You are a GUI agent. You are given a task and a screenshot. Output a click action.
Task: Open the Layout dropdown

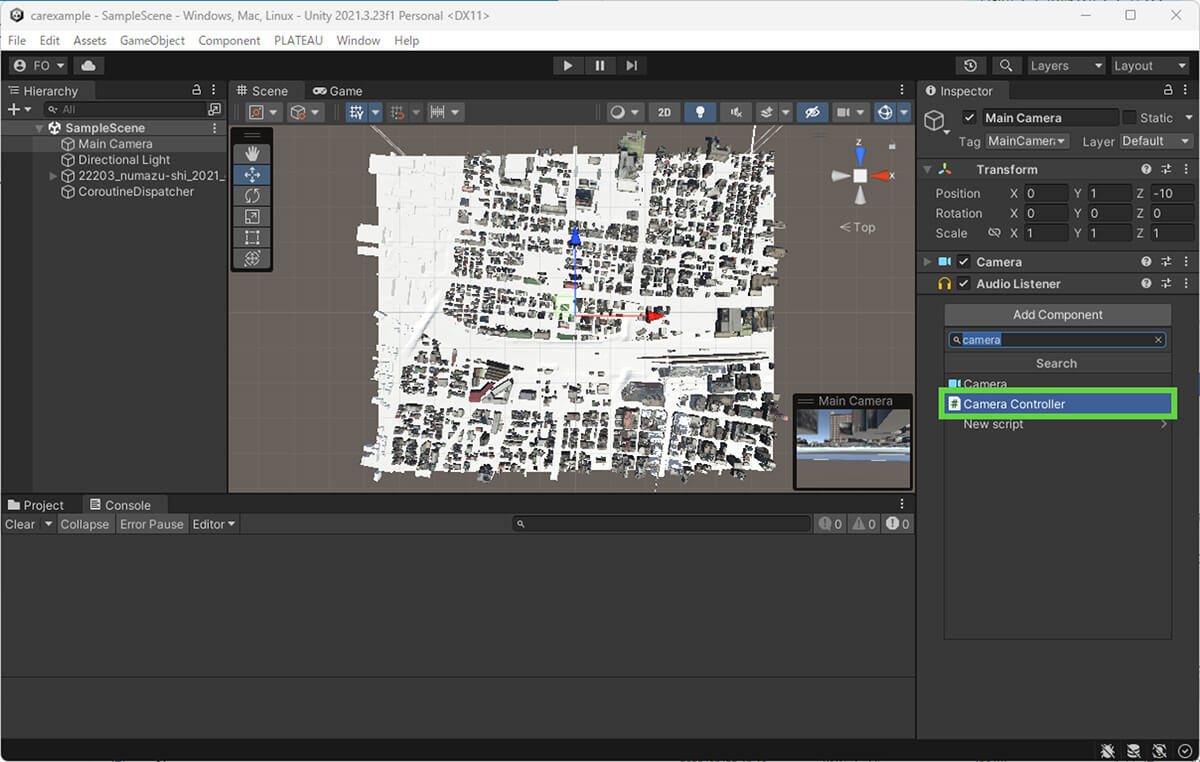(x=1150, y=66)
